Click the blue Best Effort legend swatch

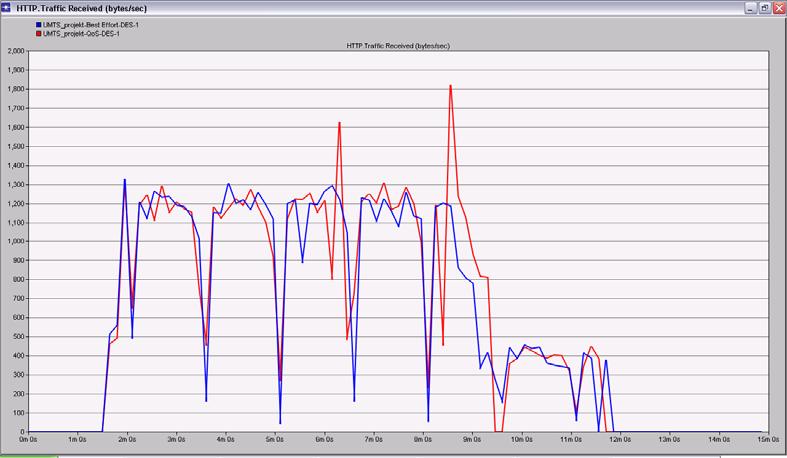(x=38, y=25)
